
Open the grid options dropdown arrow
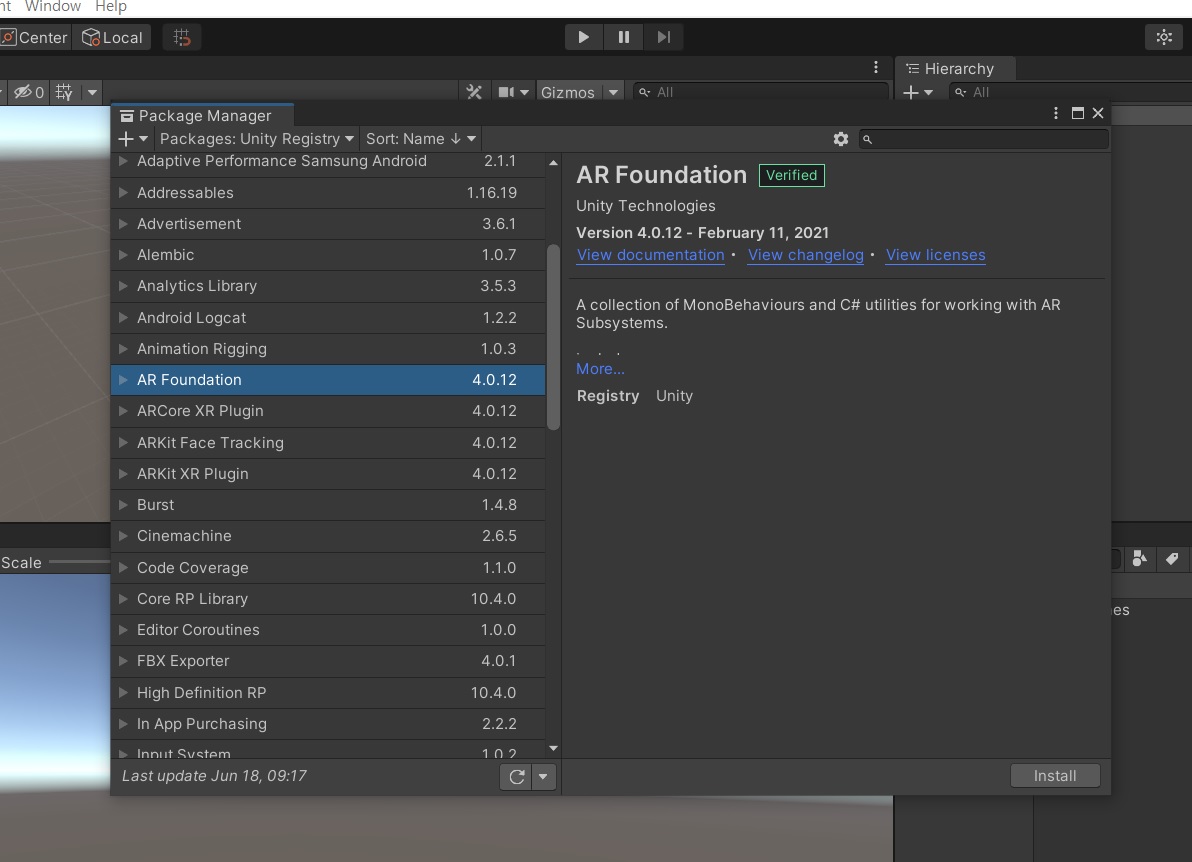tap(92, 92)
